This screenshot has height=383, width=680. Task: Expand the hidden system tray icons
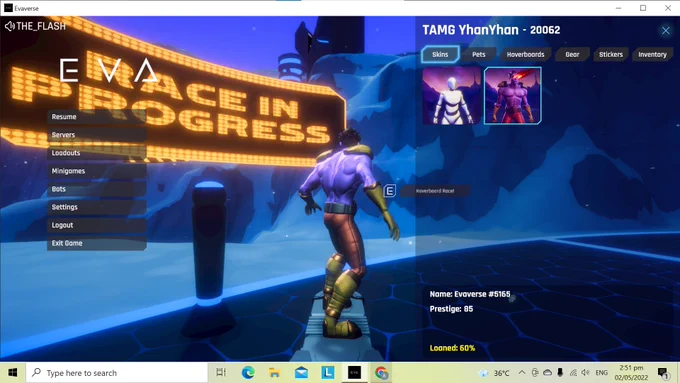522,373
